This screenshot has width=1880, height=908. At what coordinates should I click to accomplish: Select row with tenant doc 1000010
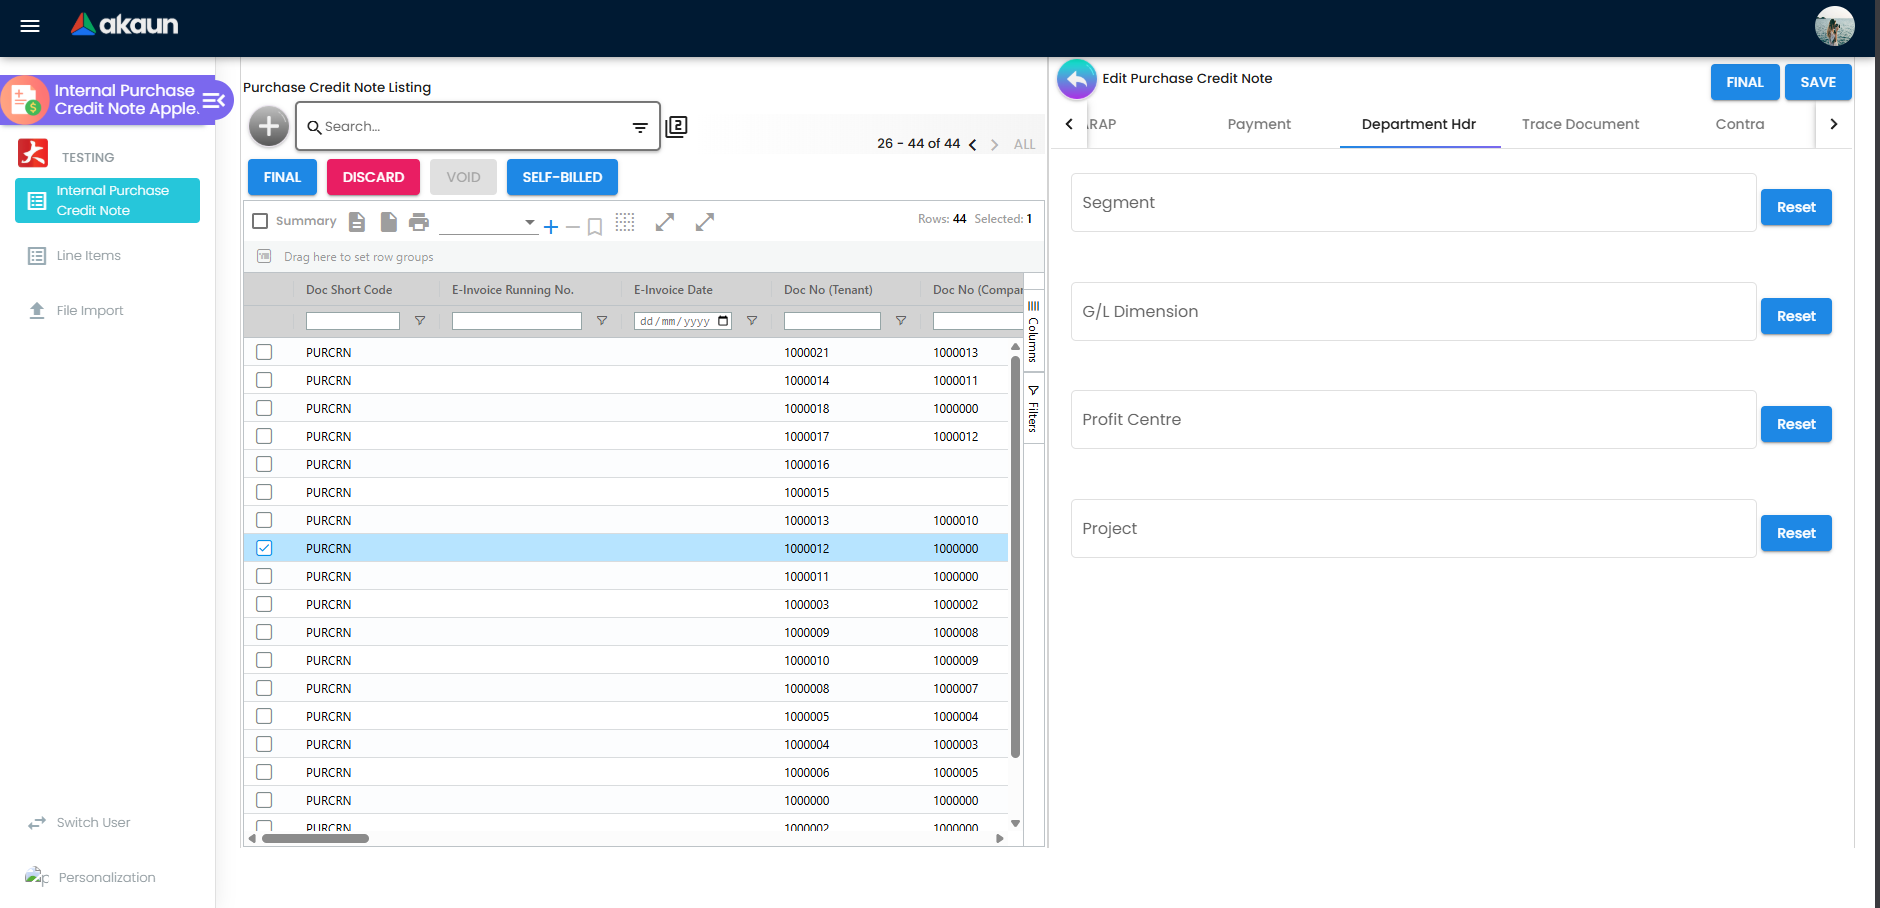(x=264, y=660)
